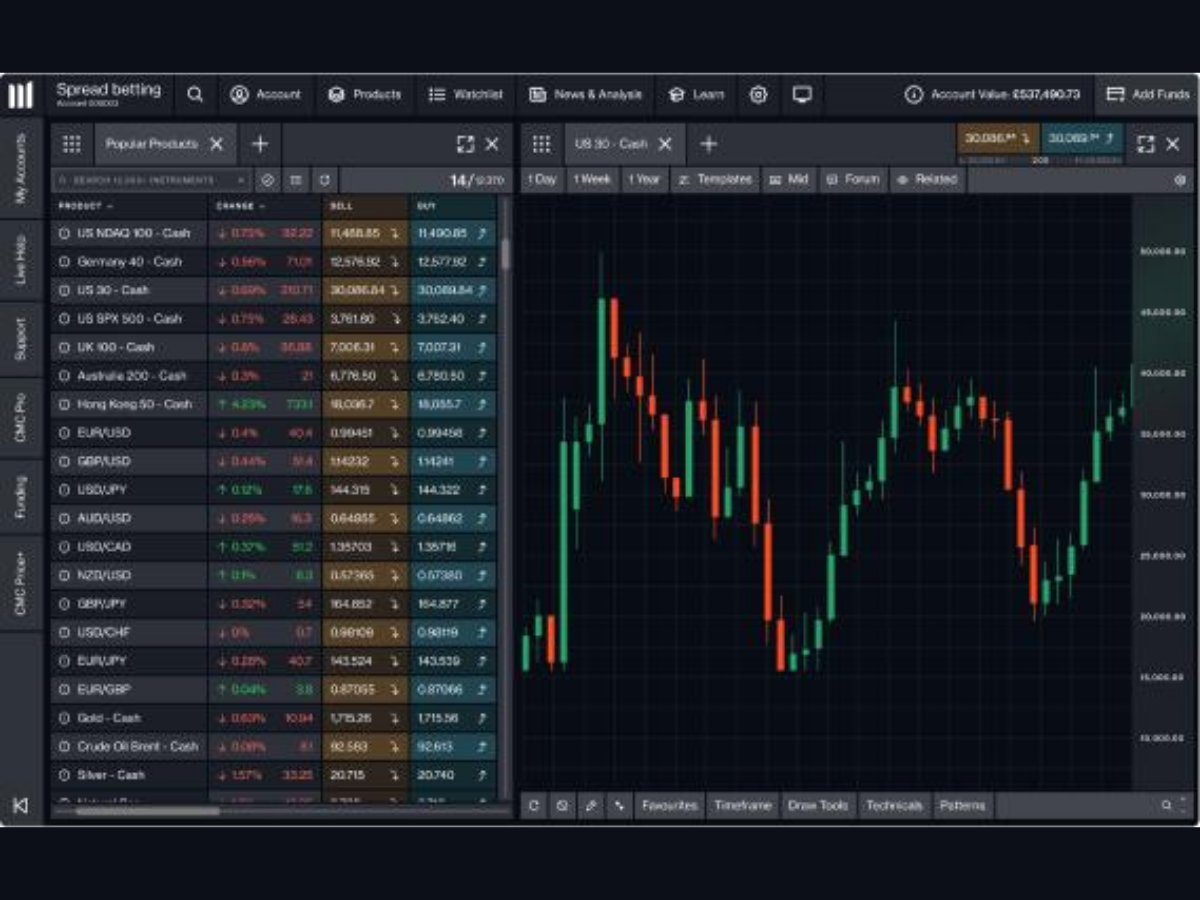Select the USD/JPY product row

coord(273,490)
